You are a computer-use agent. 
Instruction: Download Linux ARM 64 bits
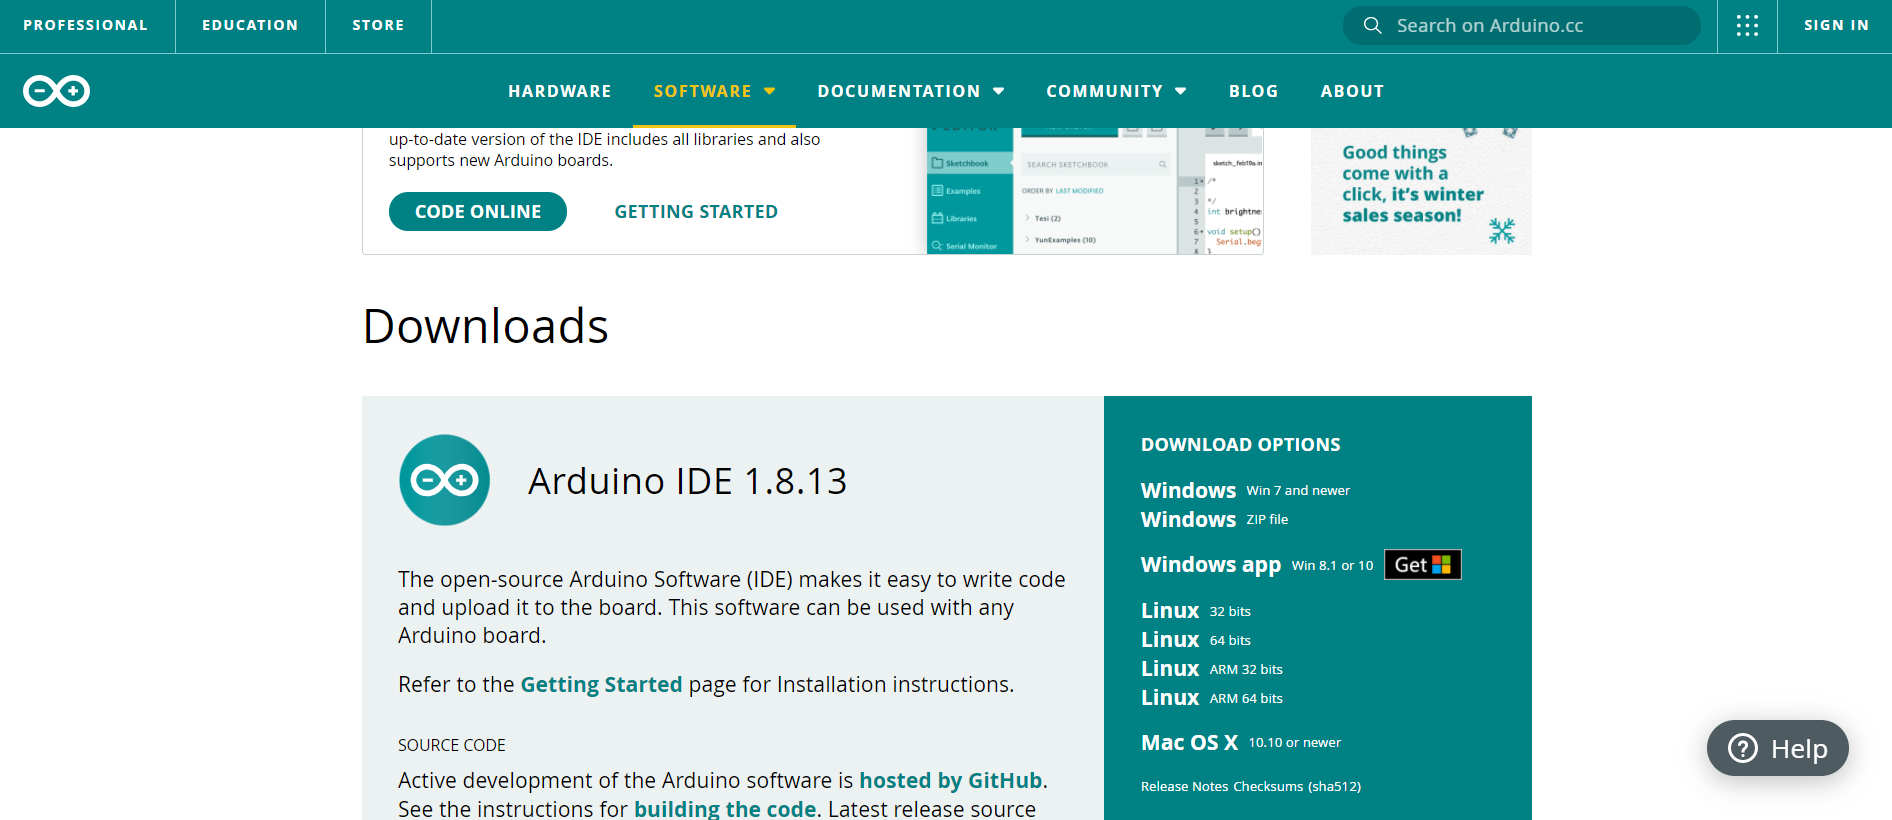coord(1211,698)
